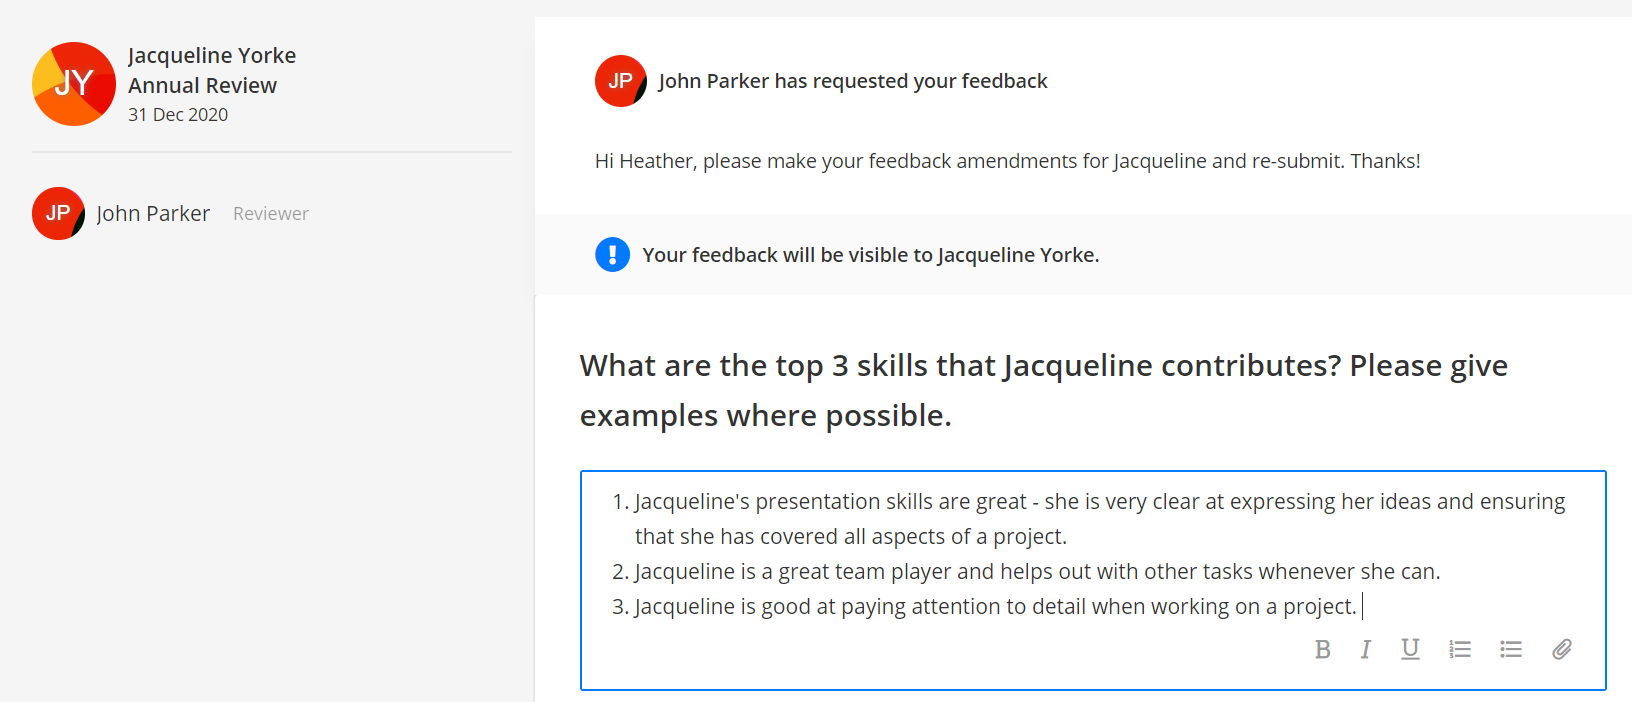The height and width of the screenshot is (702, 1632).
Task: Select John Parker reviewer entry
Action: pos(171,213)
